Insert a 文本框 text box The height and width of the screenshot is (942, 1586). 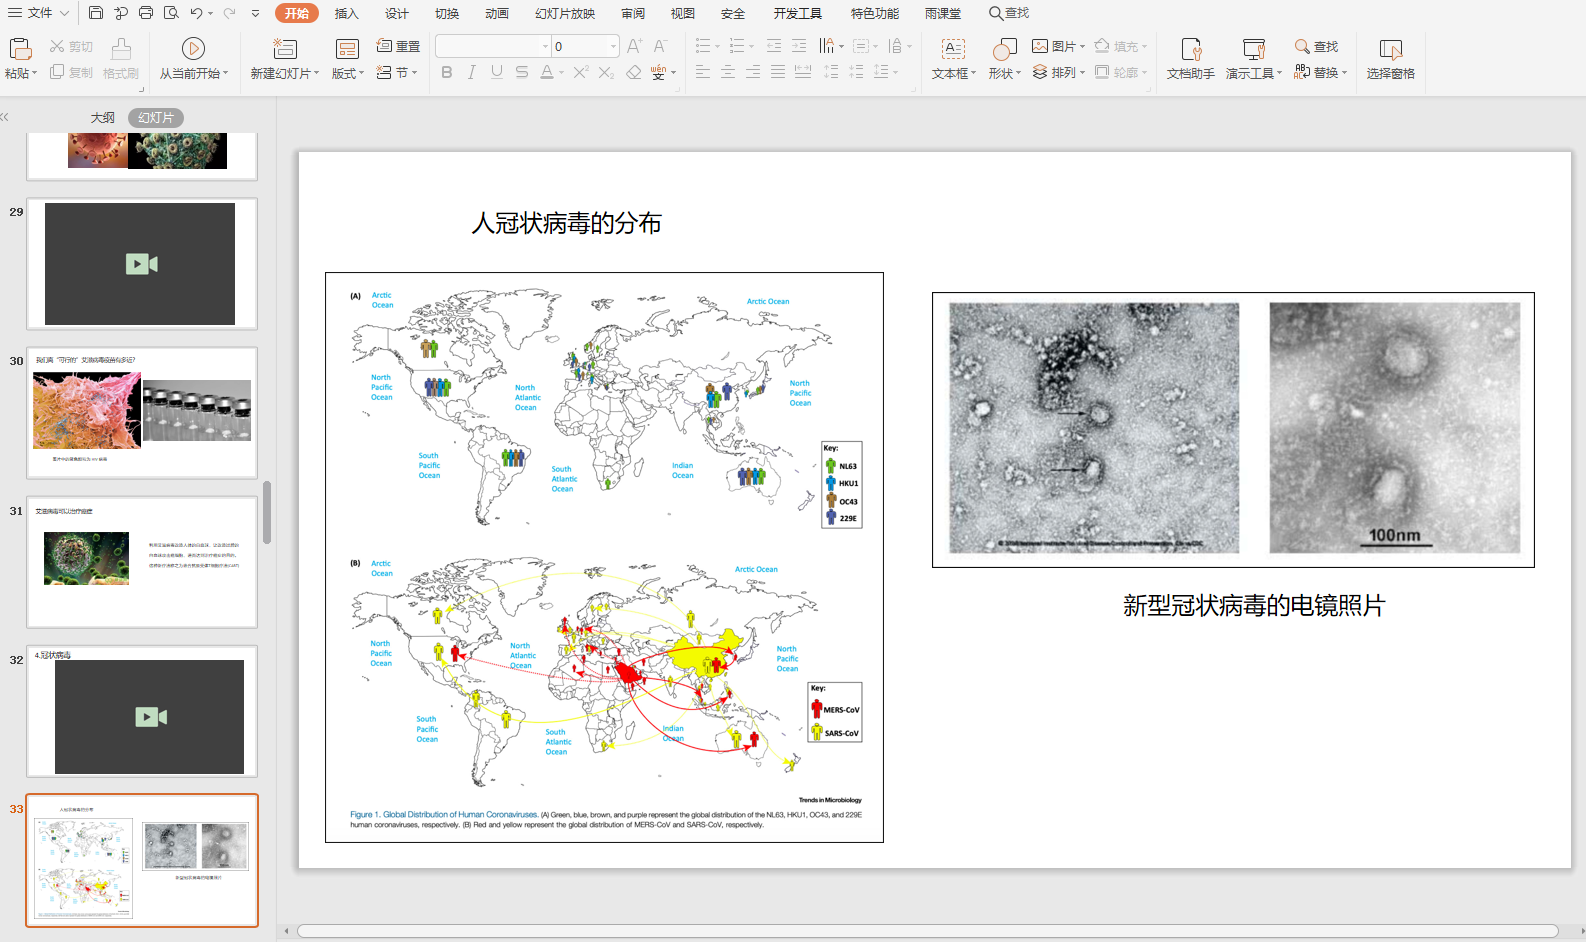(x=953, y=48)
